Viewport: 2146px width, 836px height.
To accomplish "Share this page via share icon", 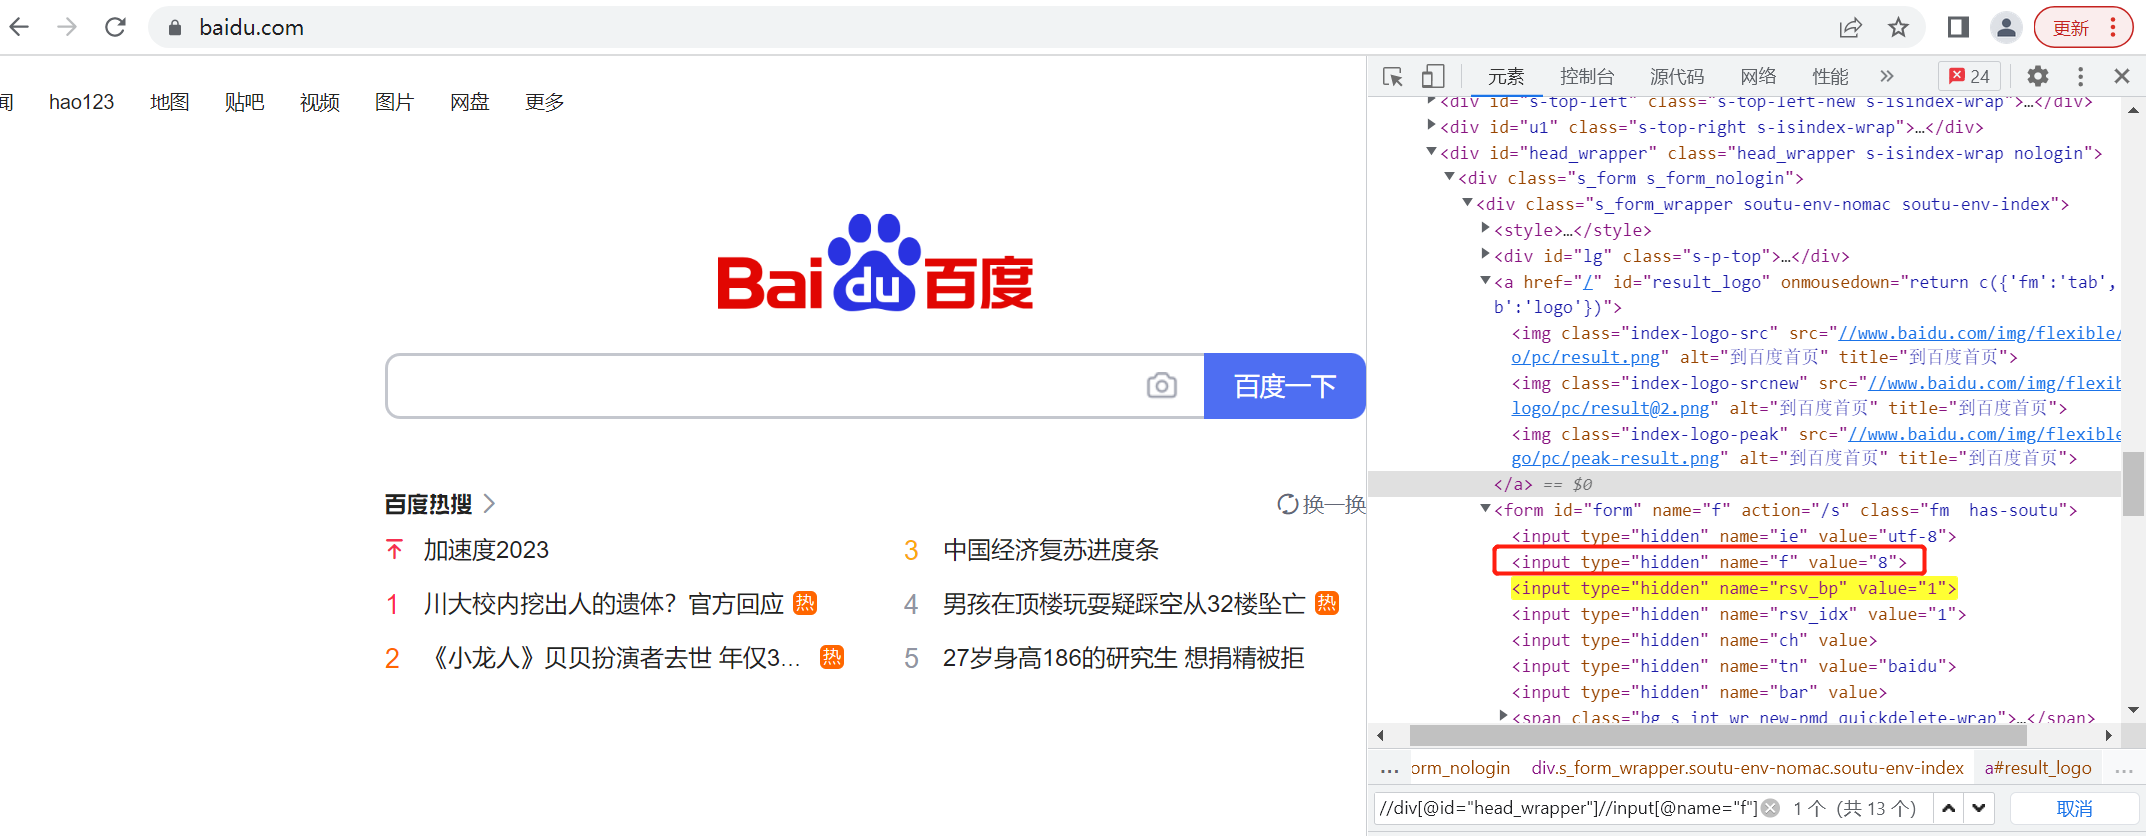I will pos(1851,28).
